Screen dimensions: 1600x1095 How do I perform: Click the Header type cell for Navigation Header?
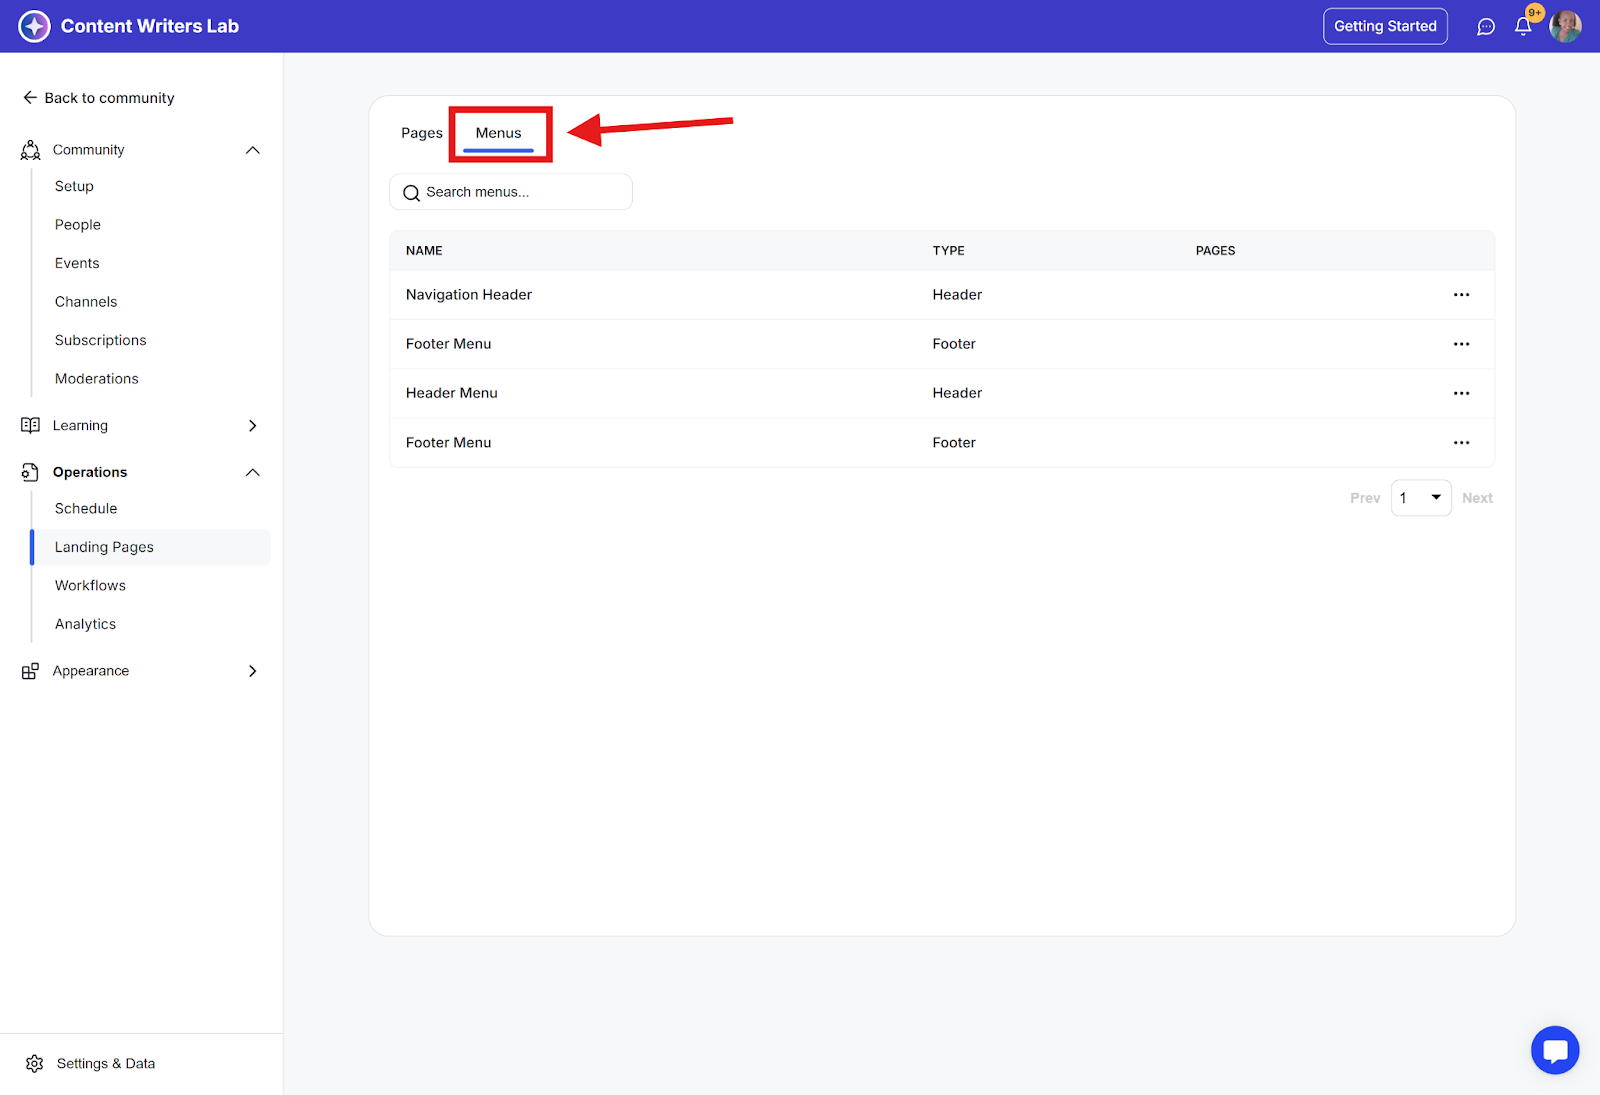pyautogui.click(x=957, y=295)
